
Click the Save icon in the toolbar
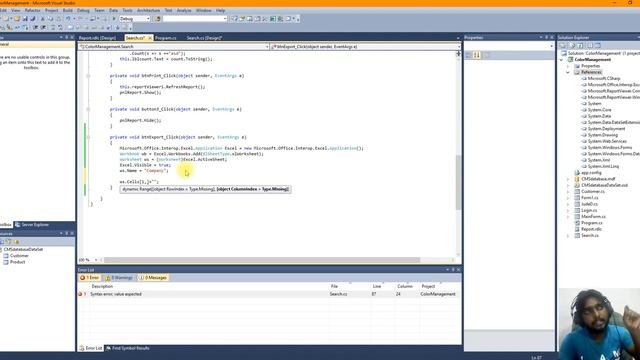[x=25, y=19]
